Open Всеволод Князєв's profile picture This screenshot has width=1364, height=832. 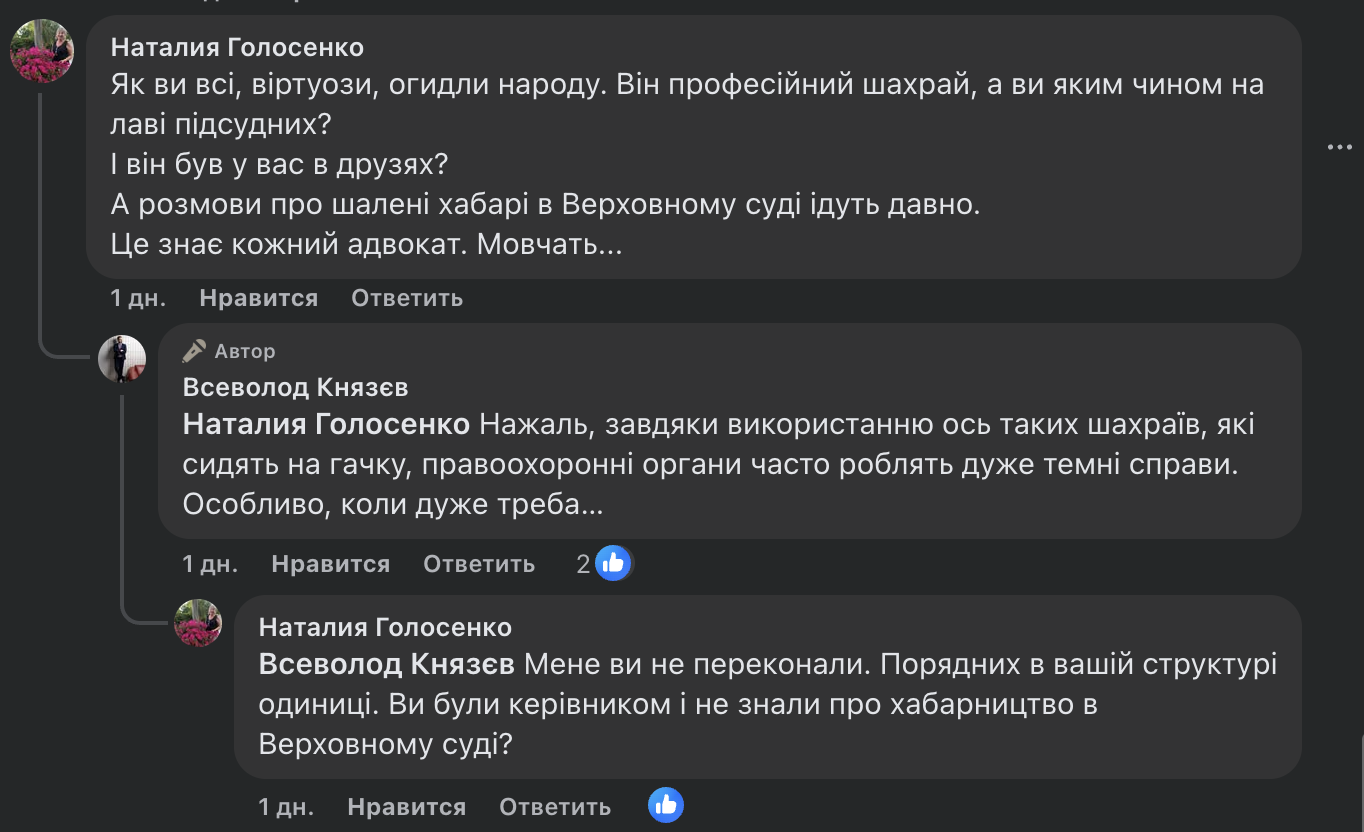click(122, 358)
